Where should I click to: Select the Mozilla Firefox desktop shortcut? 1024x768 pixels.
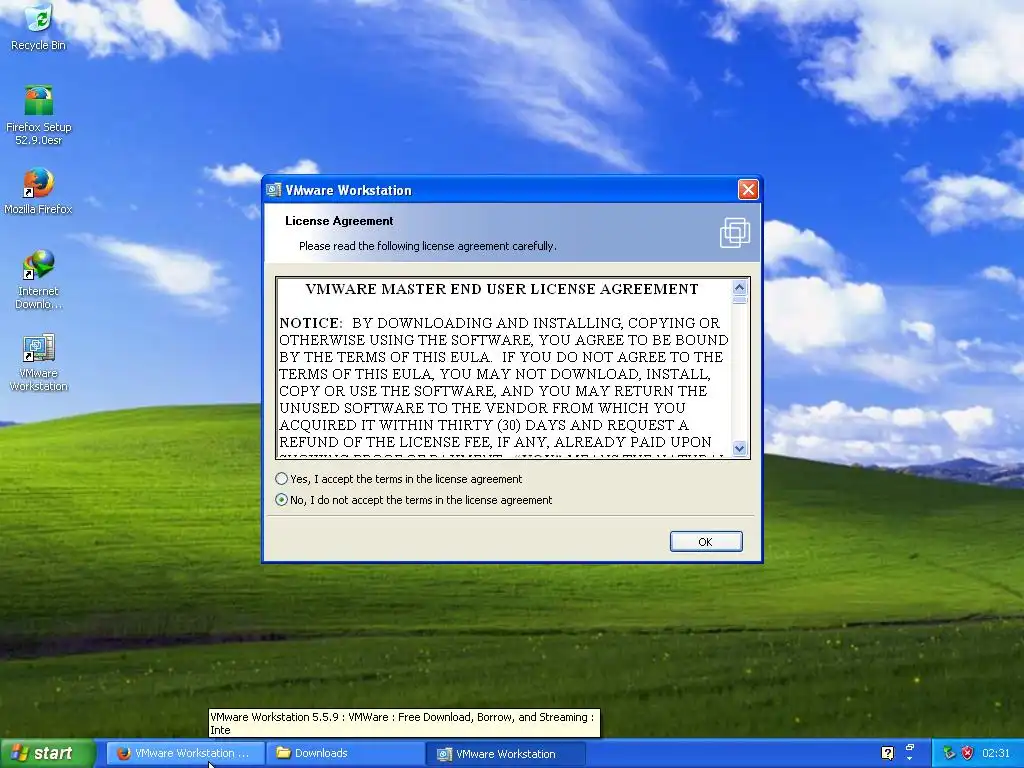pos(39,191)
